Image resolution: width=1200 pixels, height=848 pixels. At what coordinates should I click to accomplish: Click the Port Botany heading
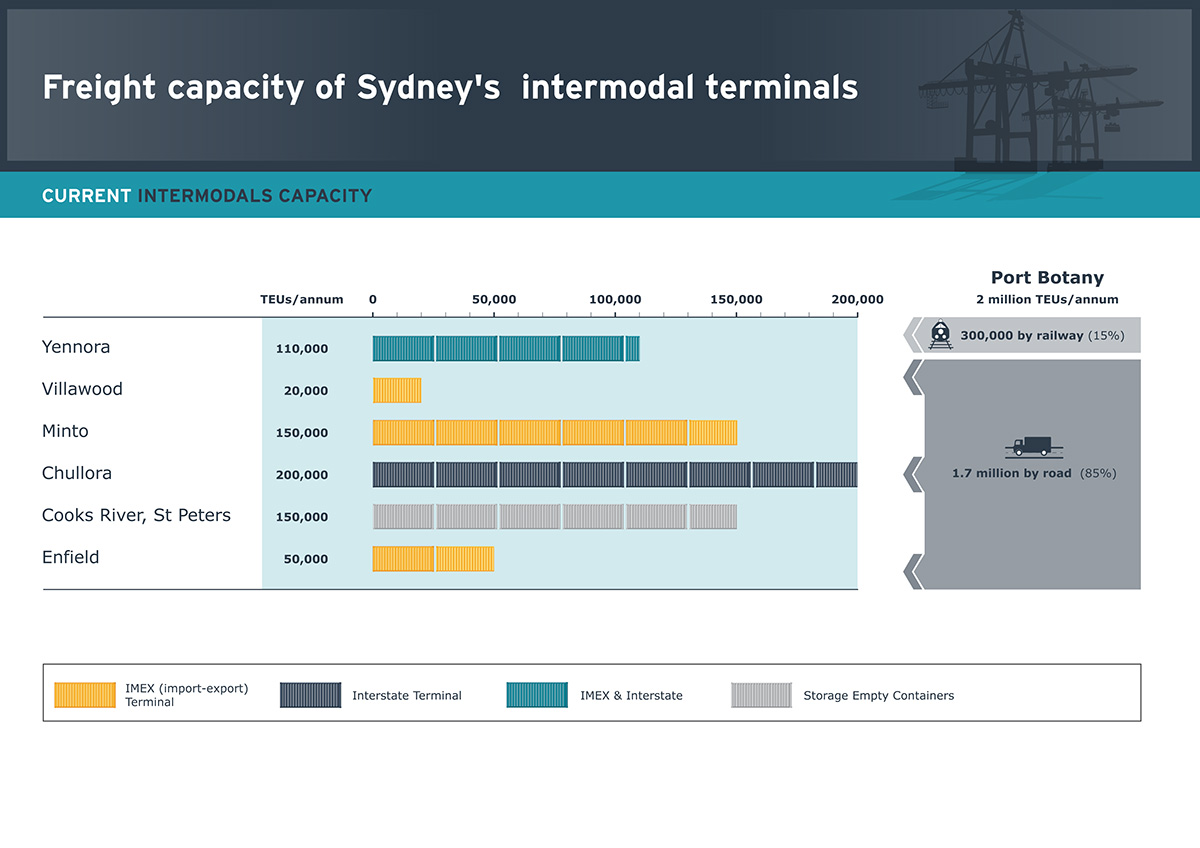(x=1047, y=278)
